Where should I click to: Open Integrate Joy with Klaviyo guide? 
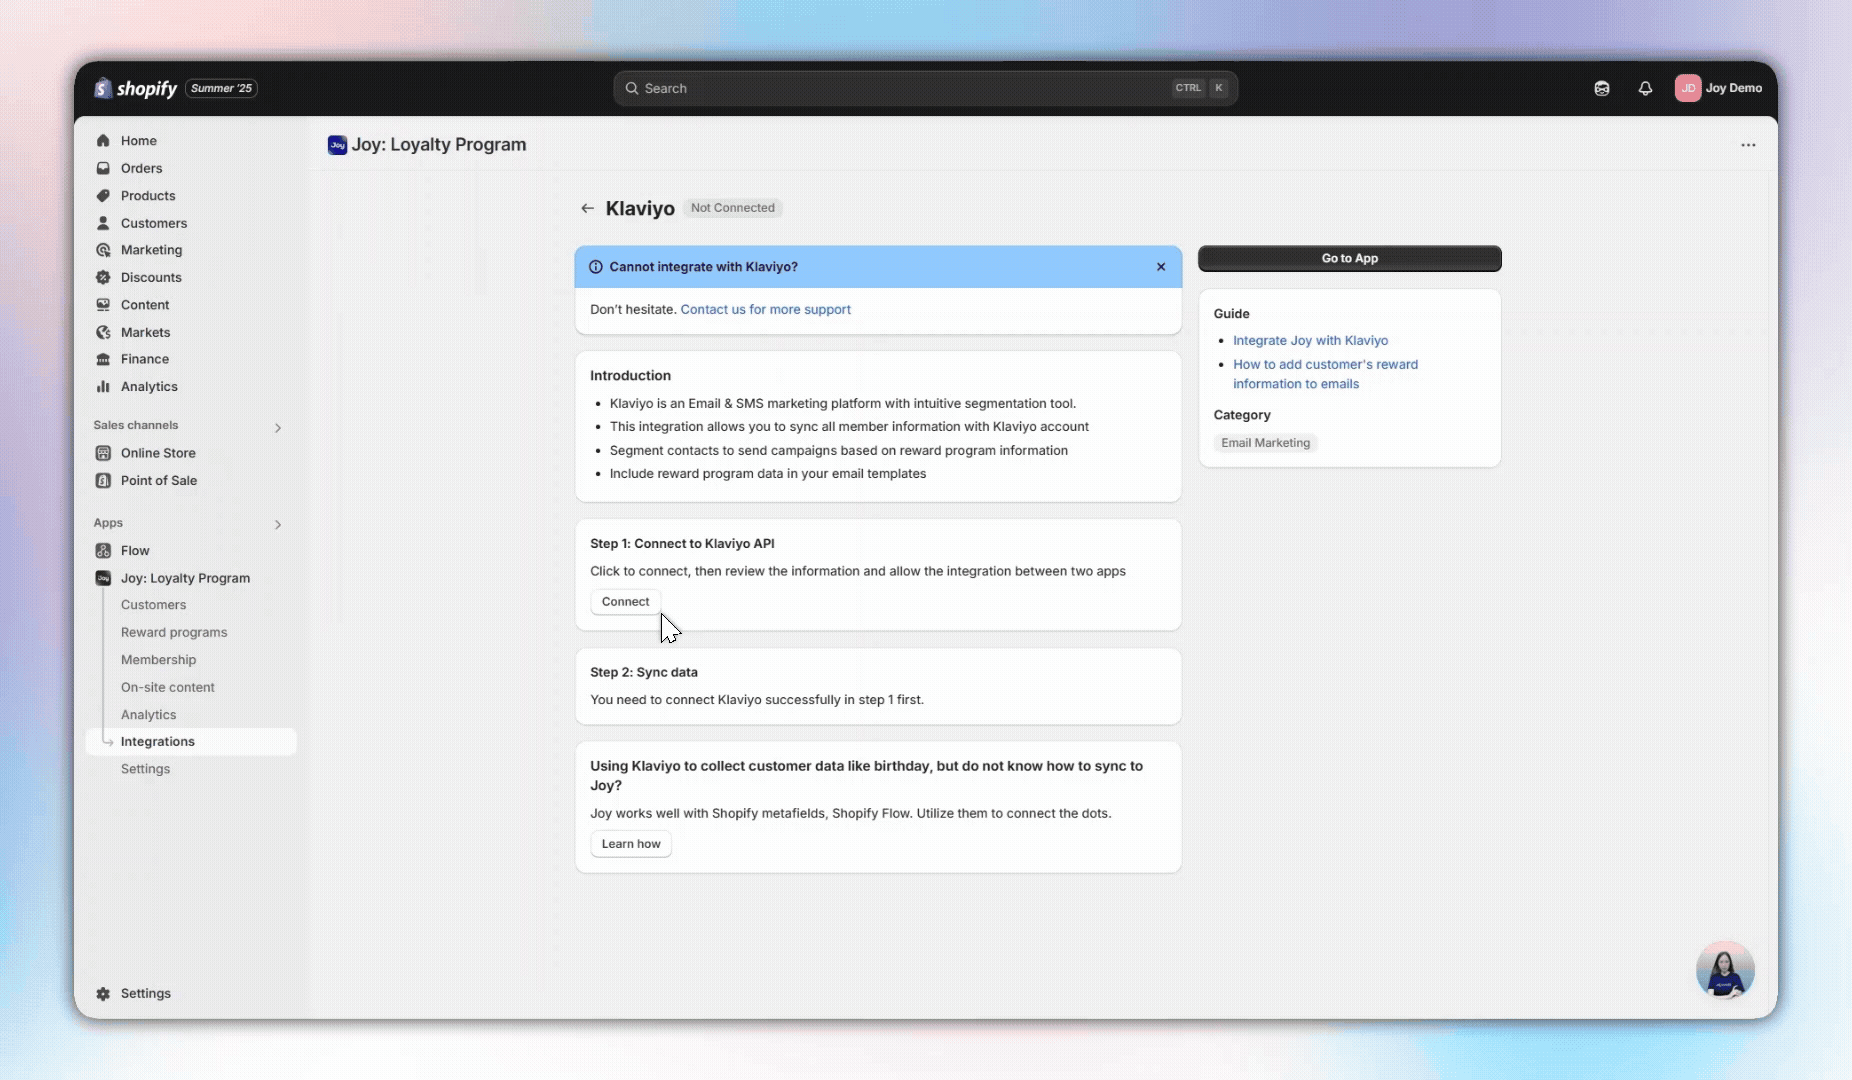coord(1310,340)
